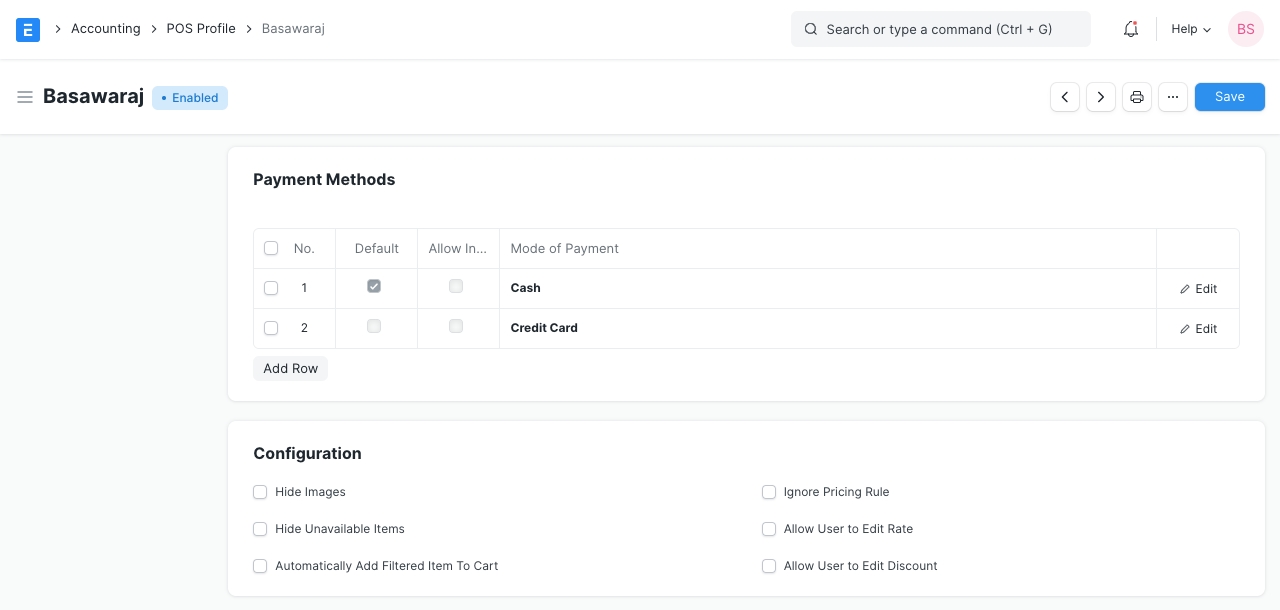Check Ignore Pricing Rule option
The height and width of the screenshot is (610, 1280).
tap(769, 492)
